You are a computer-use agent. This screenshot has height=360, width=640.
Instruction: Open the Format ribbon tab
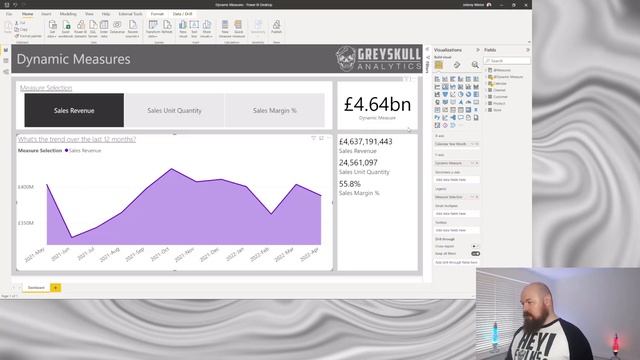point(157,14)
